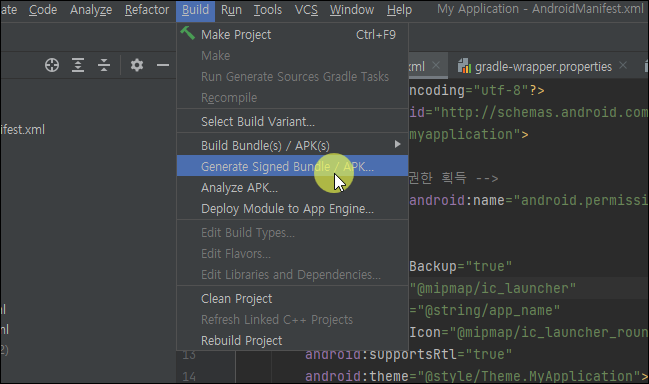
Task: Choose Rebuild Project
Action: [x=292, y=341]
